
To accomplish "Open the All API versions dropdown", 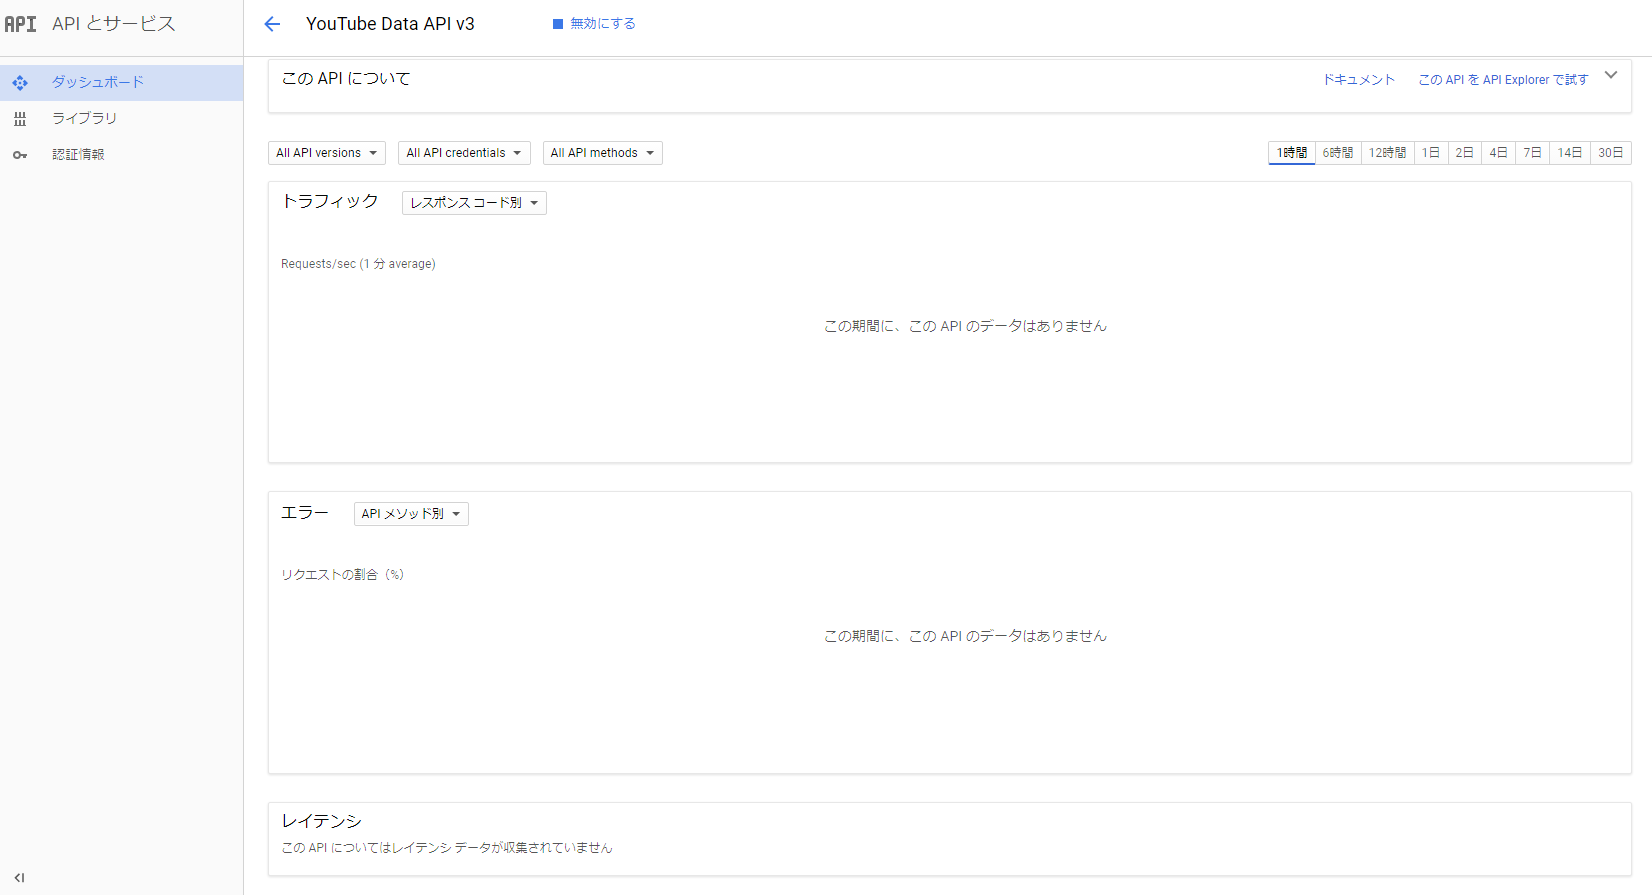I will coord(327,153).
